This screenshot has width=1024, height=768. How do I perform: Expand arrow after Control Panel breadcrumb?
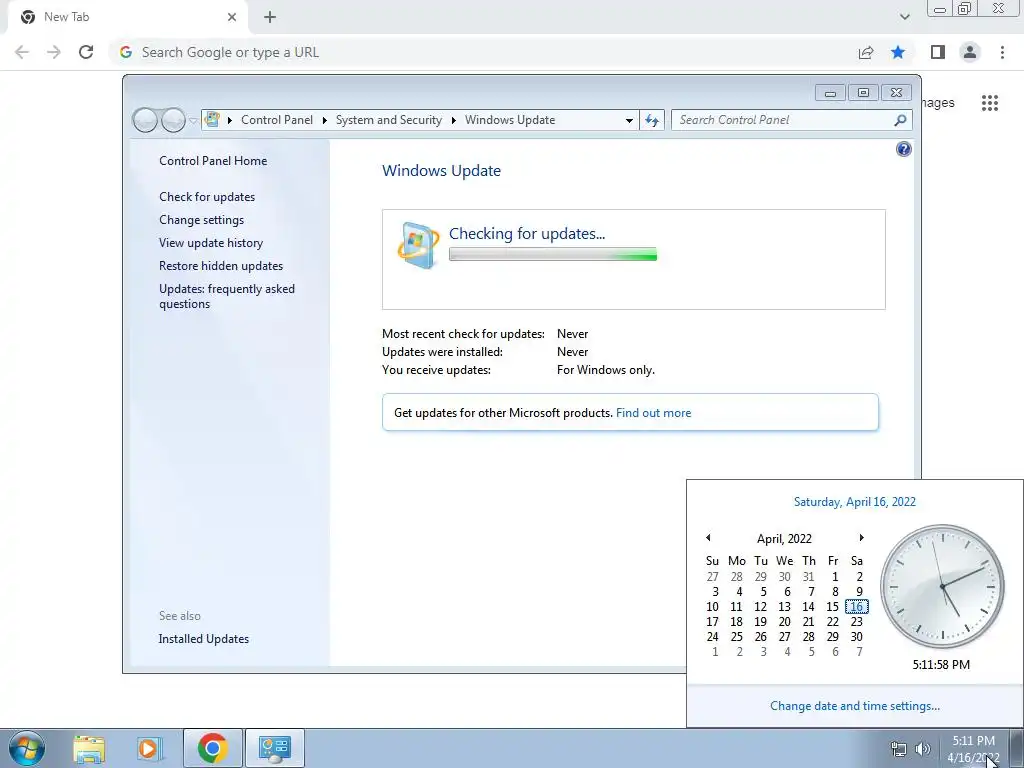click(325, 120)
